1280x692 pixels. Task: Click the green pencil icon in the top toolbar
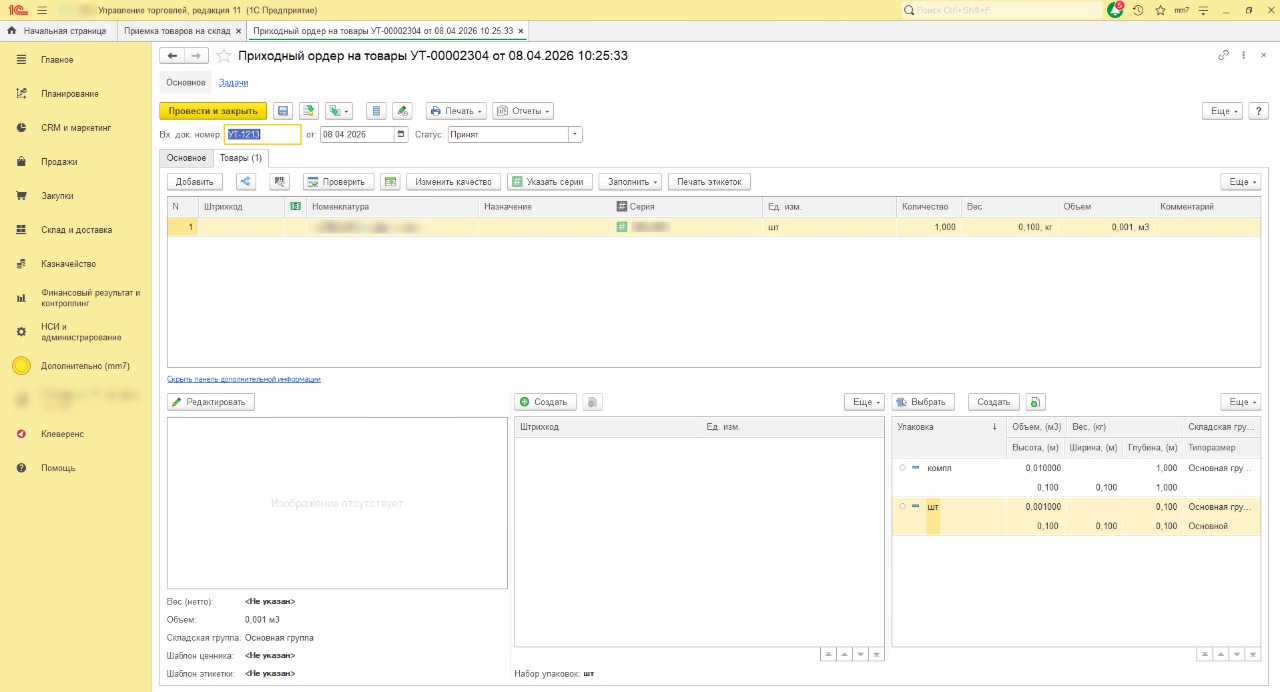pyautogui.click(x=402, y=111)
